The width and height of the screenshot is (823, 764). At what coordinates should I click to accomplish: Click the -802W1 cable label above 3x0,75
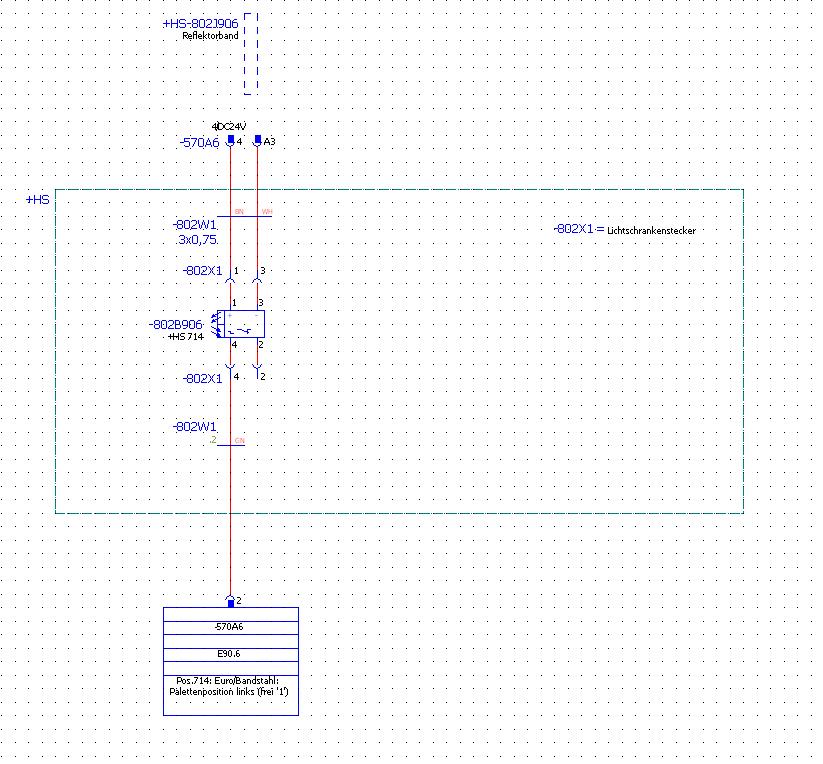pyautogui.click(x=196, y=227)
